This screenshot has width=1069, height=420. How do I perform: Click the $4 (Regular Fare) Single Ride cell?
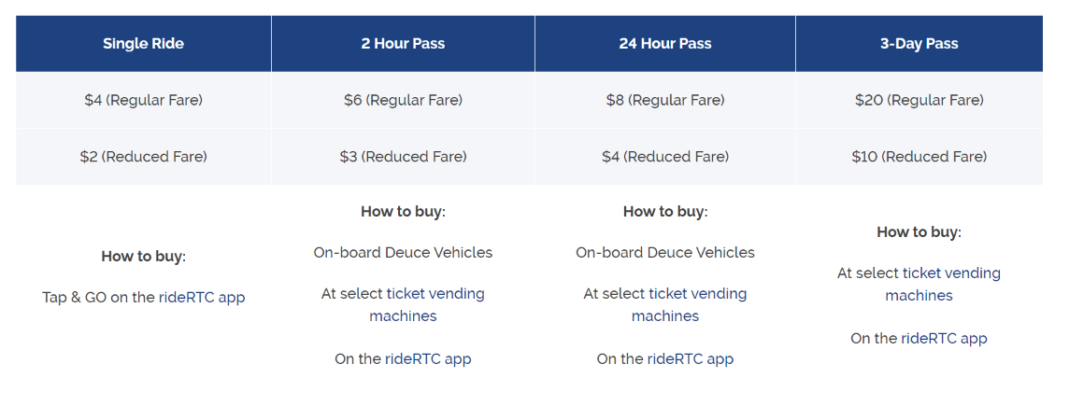tap(143, 100)
